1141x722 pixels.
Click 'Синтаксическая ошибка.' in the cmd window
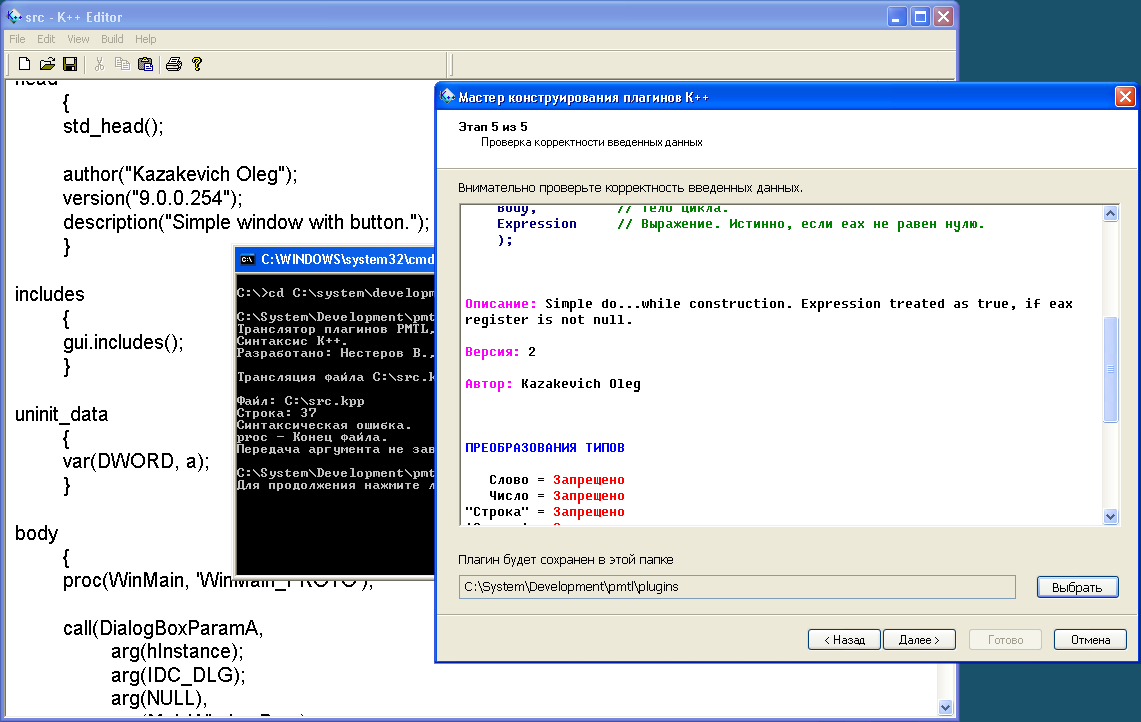point(324,425)
